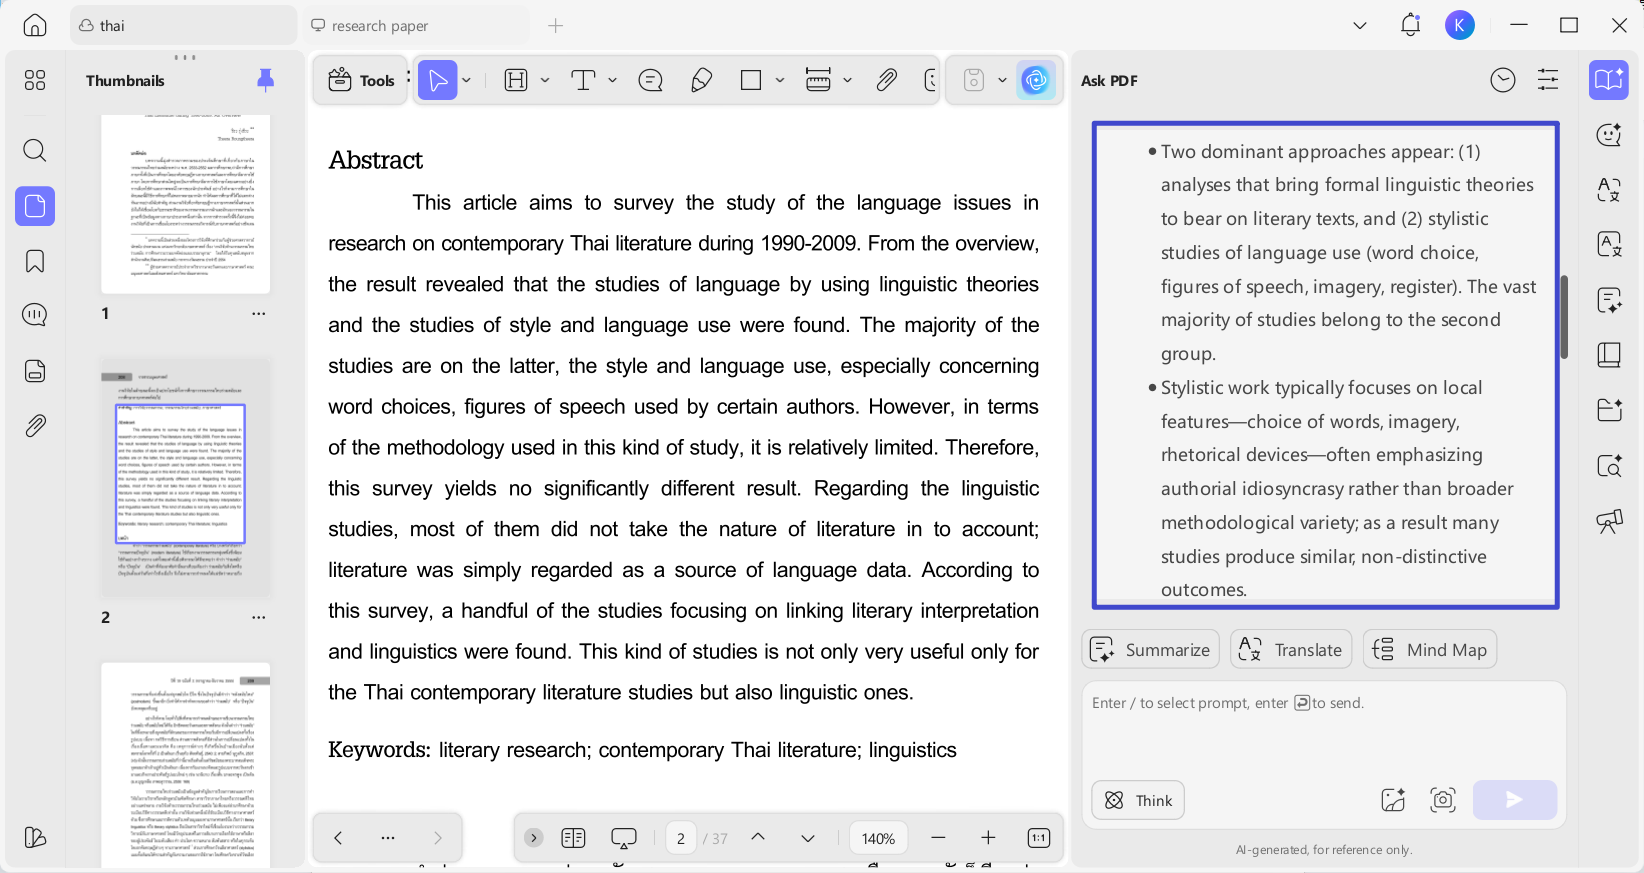Viewport: 1644px width, 873px height.
Task: Click the Summarize button
Action: coord(1151,649)
